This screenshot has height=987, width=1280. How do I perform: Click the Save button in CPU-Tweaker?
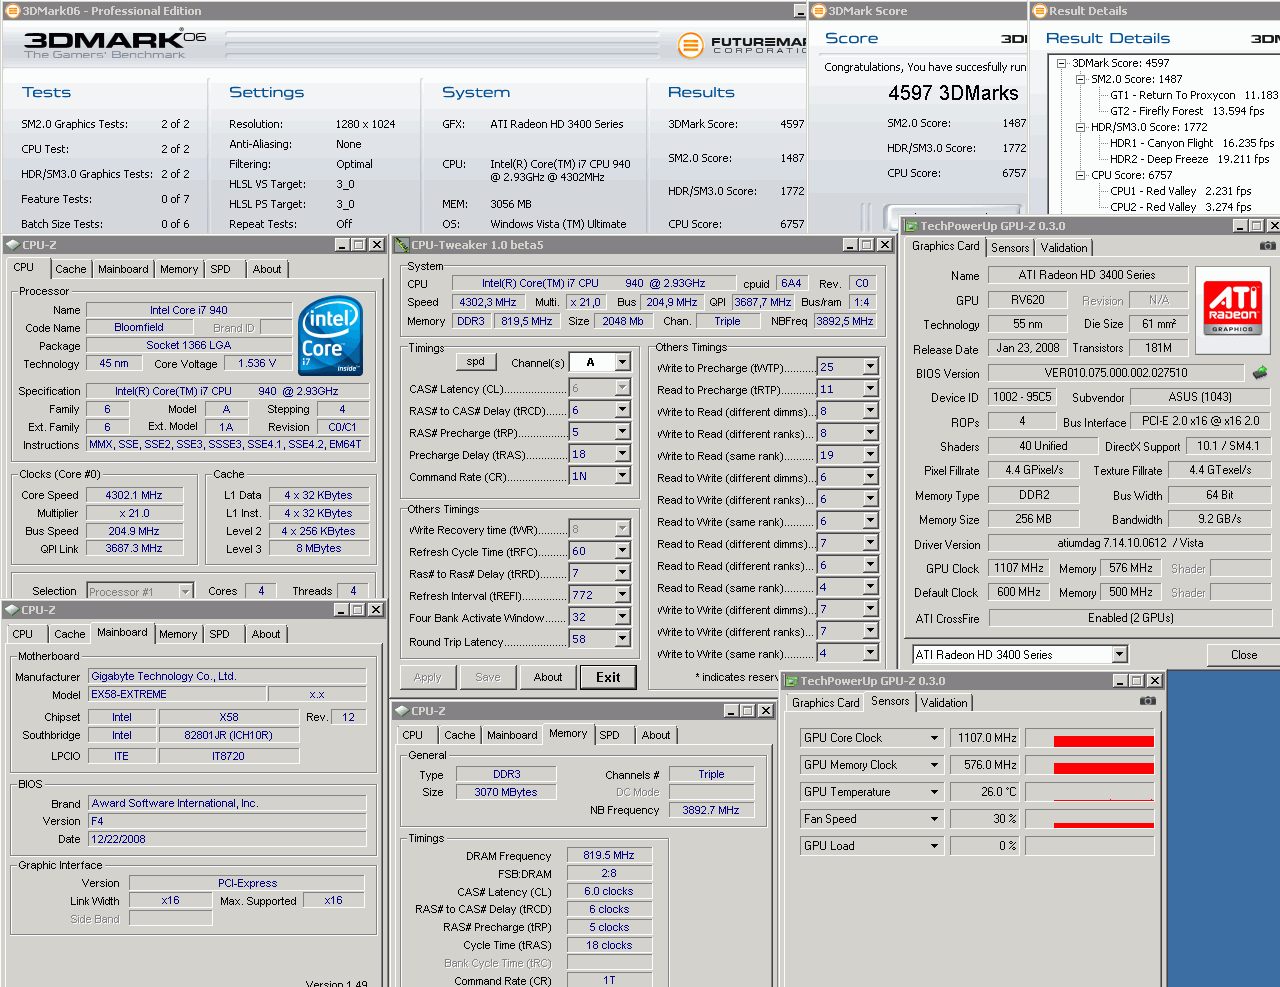click(x=488, y=677)
